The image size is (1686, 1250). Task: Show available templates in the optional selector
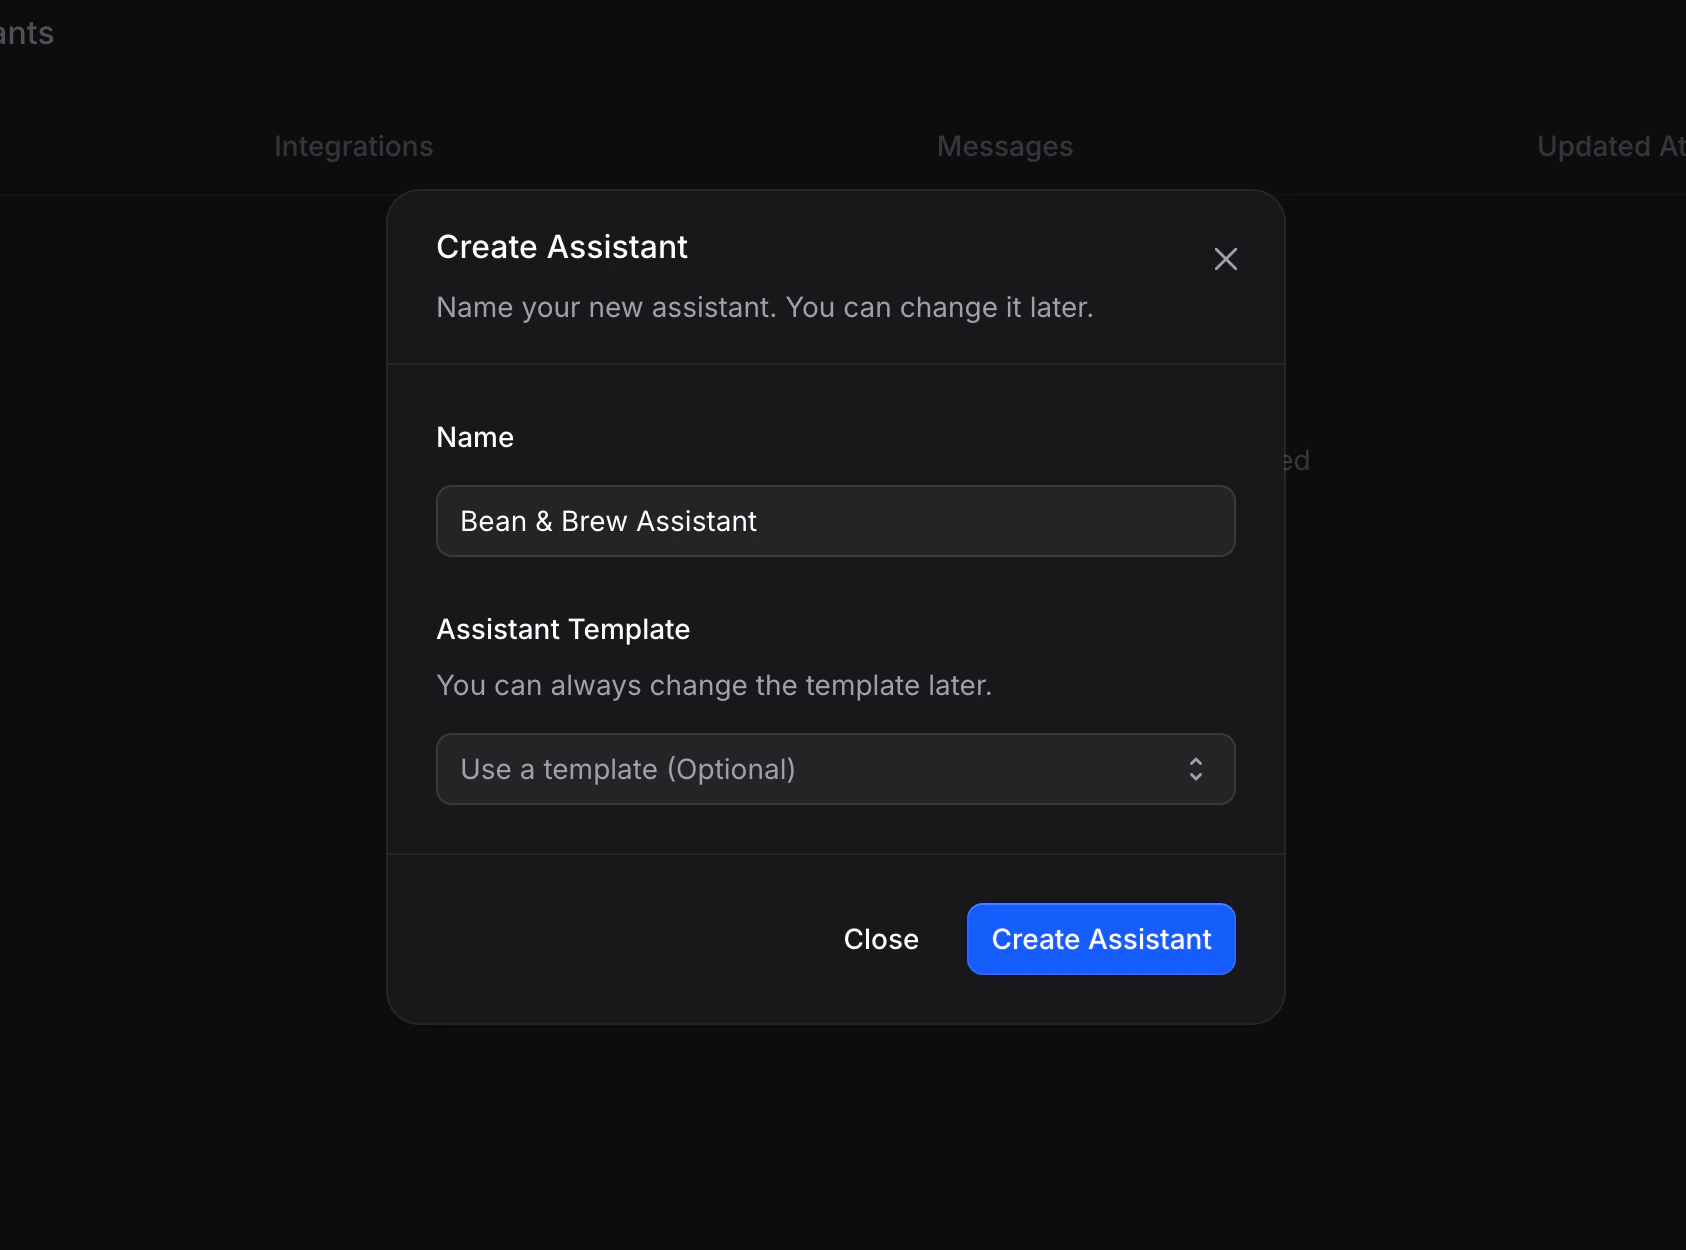tap(835, 769)
